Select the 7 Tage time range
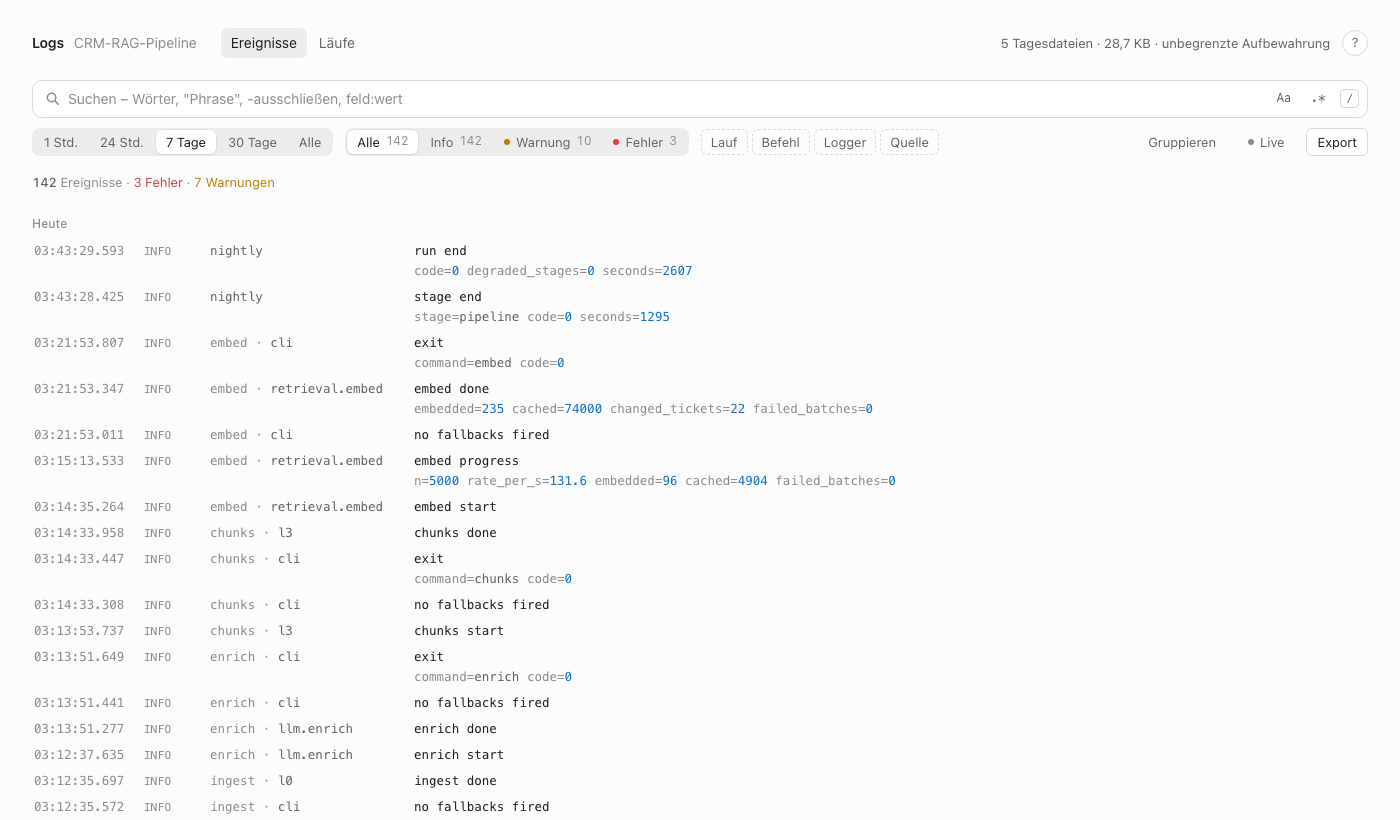Viewport: 1400px width, 820px height. [x=186, y=142]
